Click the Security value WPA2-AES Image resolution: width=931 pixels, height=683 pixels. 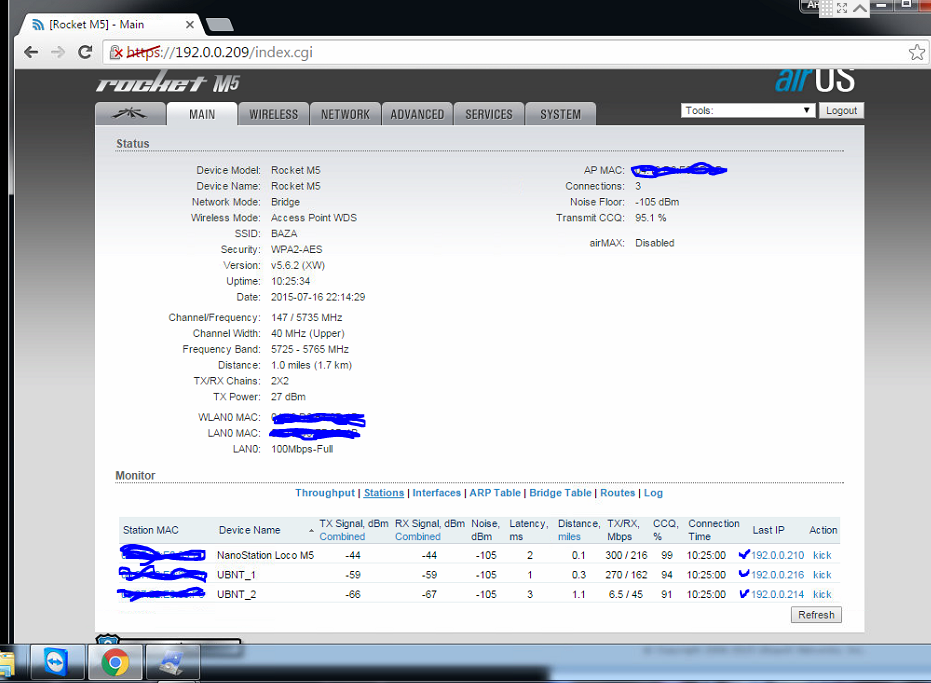click(x=297, y=249)
